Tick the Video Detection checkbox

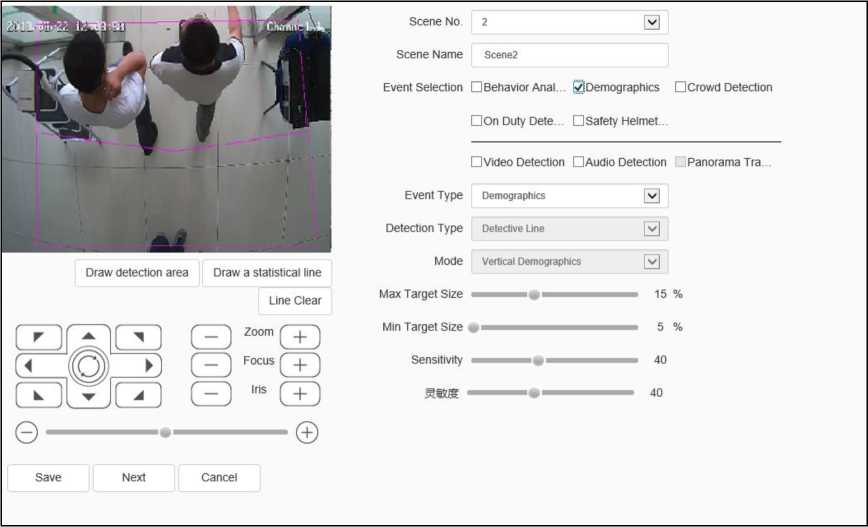[x=477, y=162]
